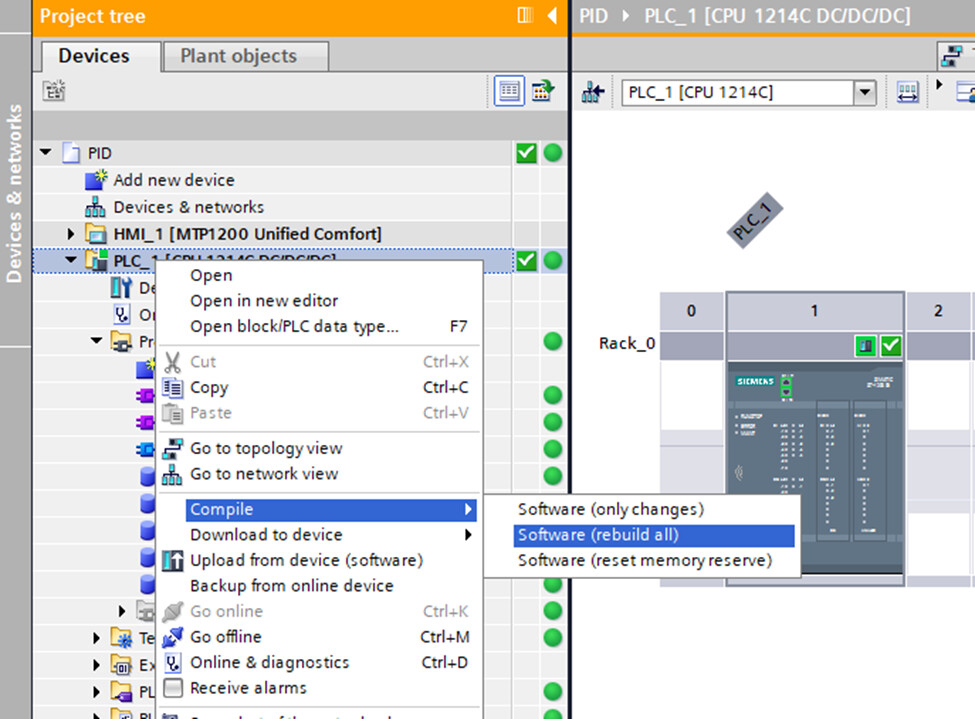Click the Copy icon in context menu

172,387
